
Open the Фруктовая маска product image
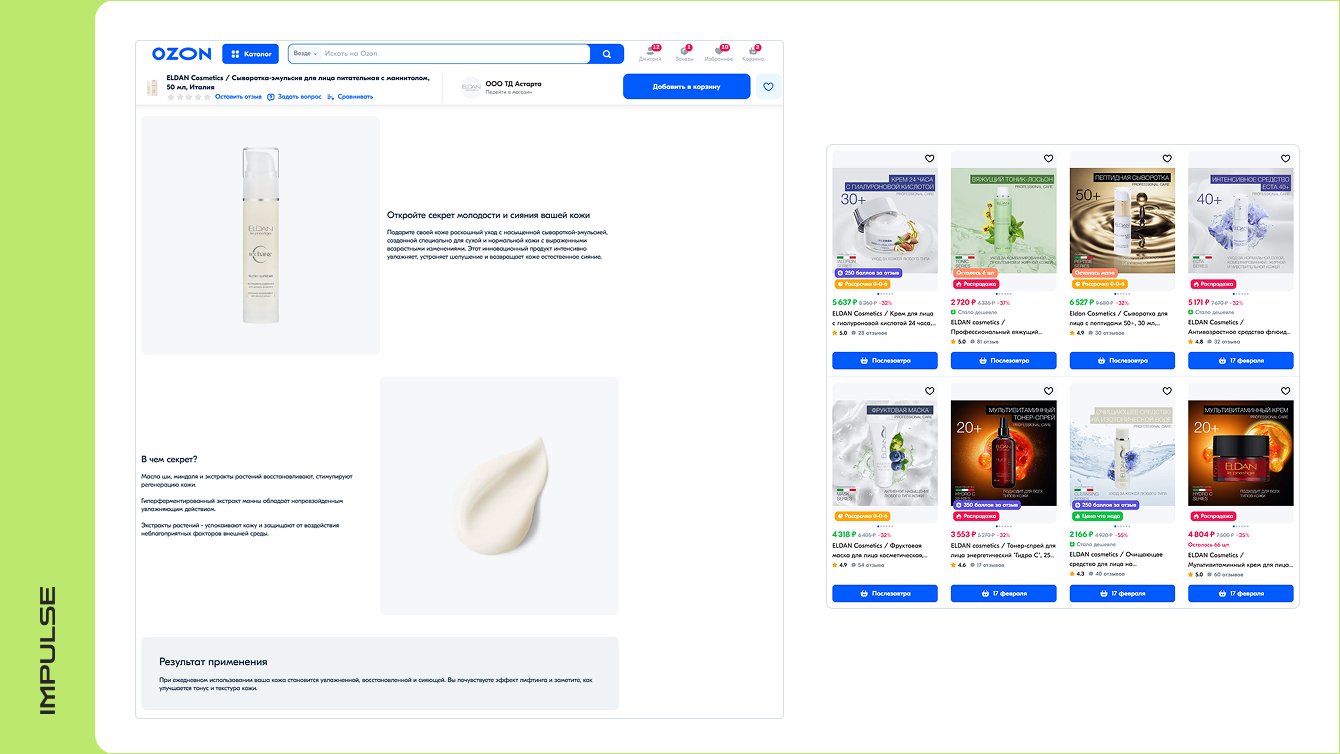pos(885,453)
